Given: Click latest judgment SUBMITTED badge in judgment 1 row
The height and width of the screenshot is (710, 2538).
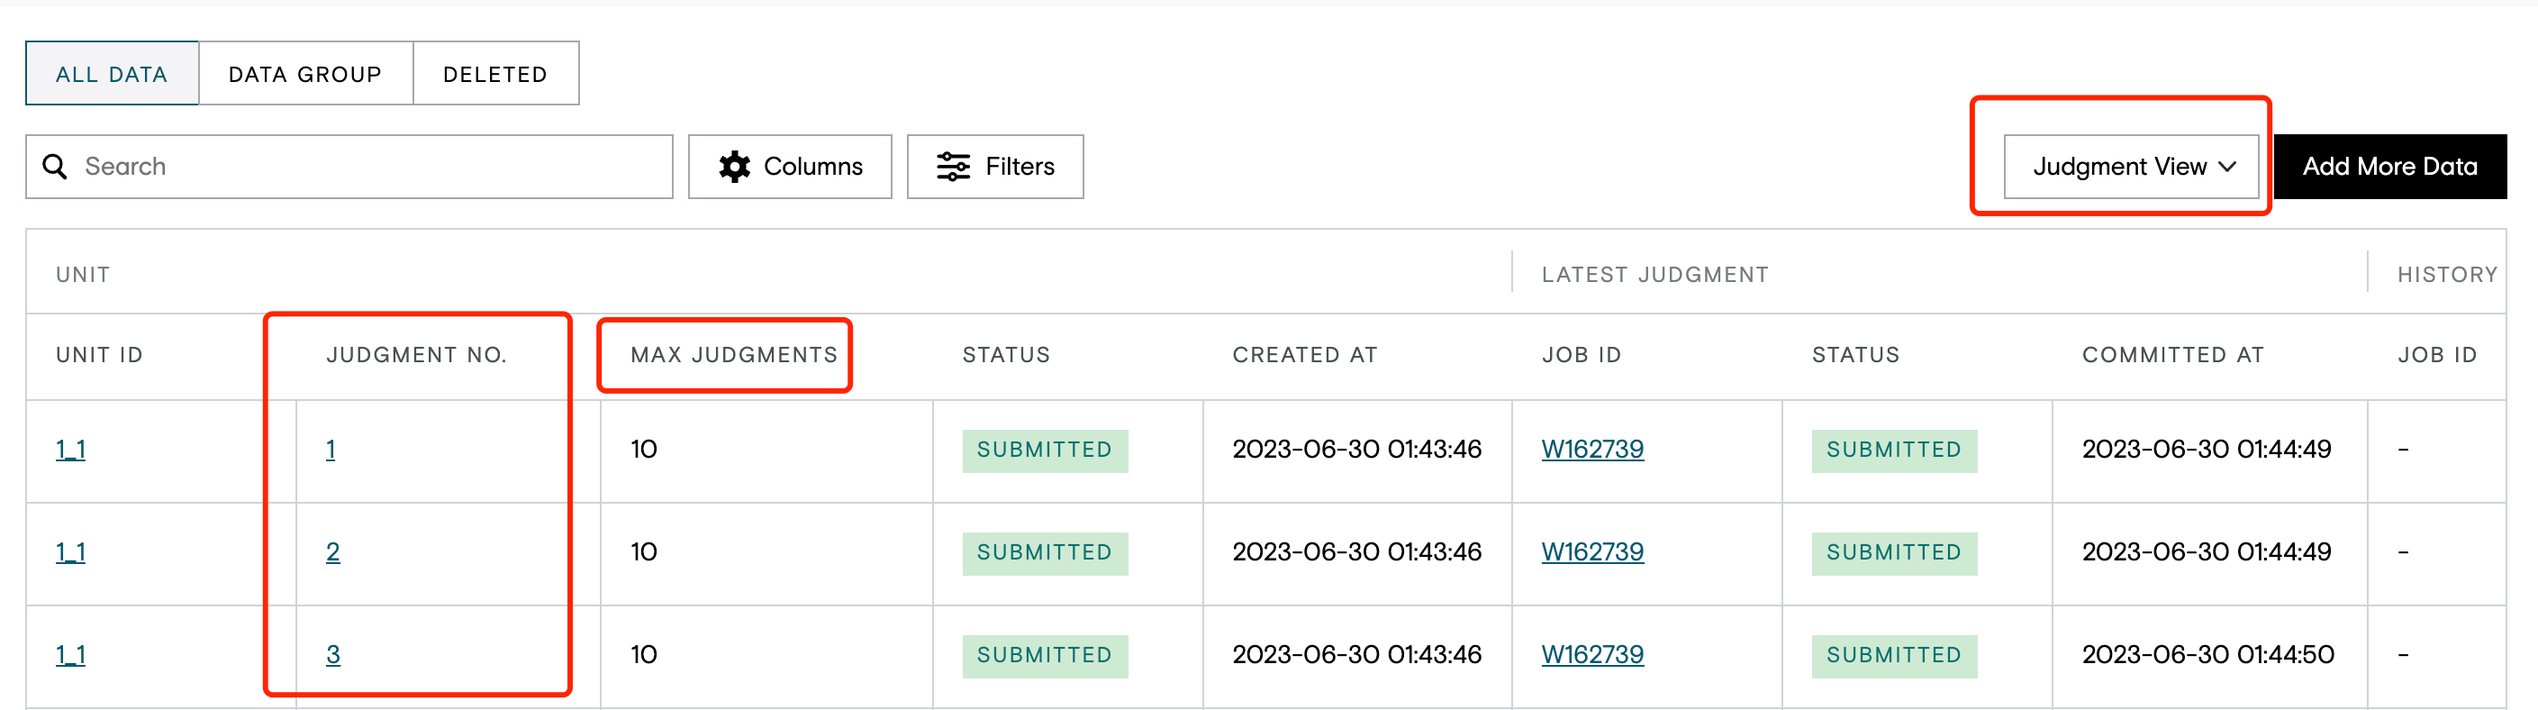Looking at the screenshot, I should [1894, 451].
